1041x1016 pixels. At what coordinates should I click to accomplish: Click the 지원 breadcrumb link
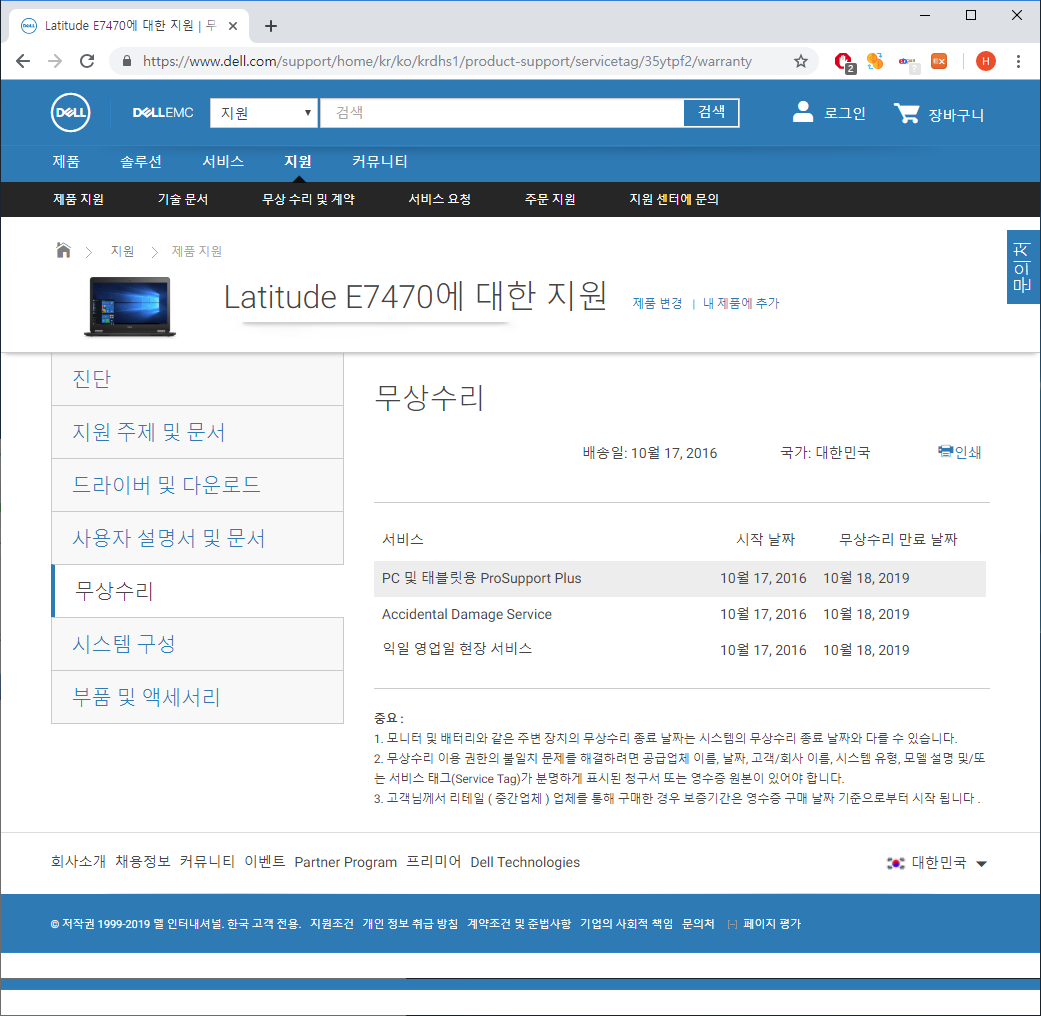click(x=122, y=251)
